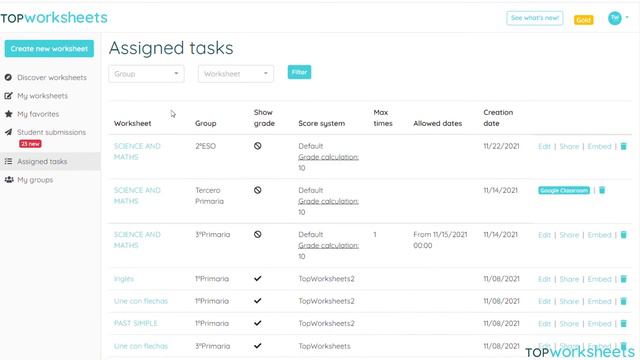This screenshot has width=640, height=360.
Task: Click the Student submissions paper-plane icon
Action: coord(8,132)
